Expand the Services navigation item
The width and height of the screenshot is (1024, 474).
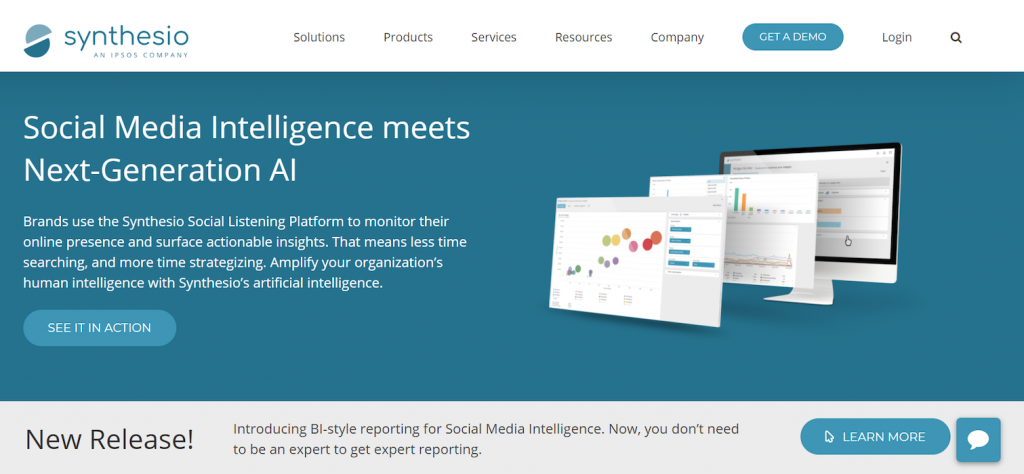(x=494, y=37)
